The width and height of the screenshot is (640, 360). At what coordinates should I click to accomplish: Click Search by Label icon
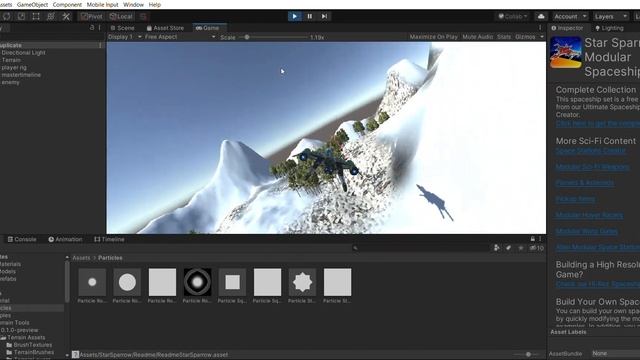click(509, 248)
